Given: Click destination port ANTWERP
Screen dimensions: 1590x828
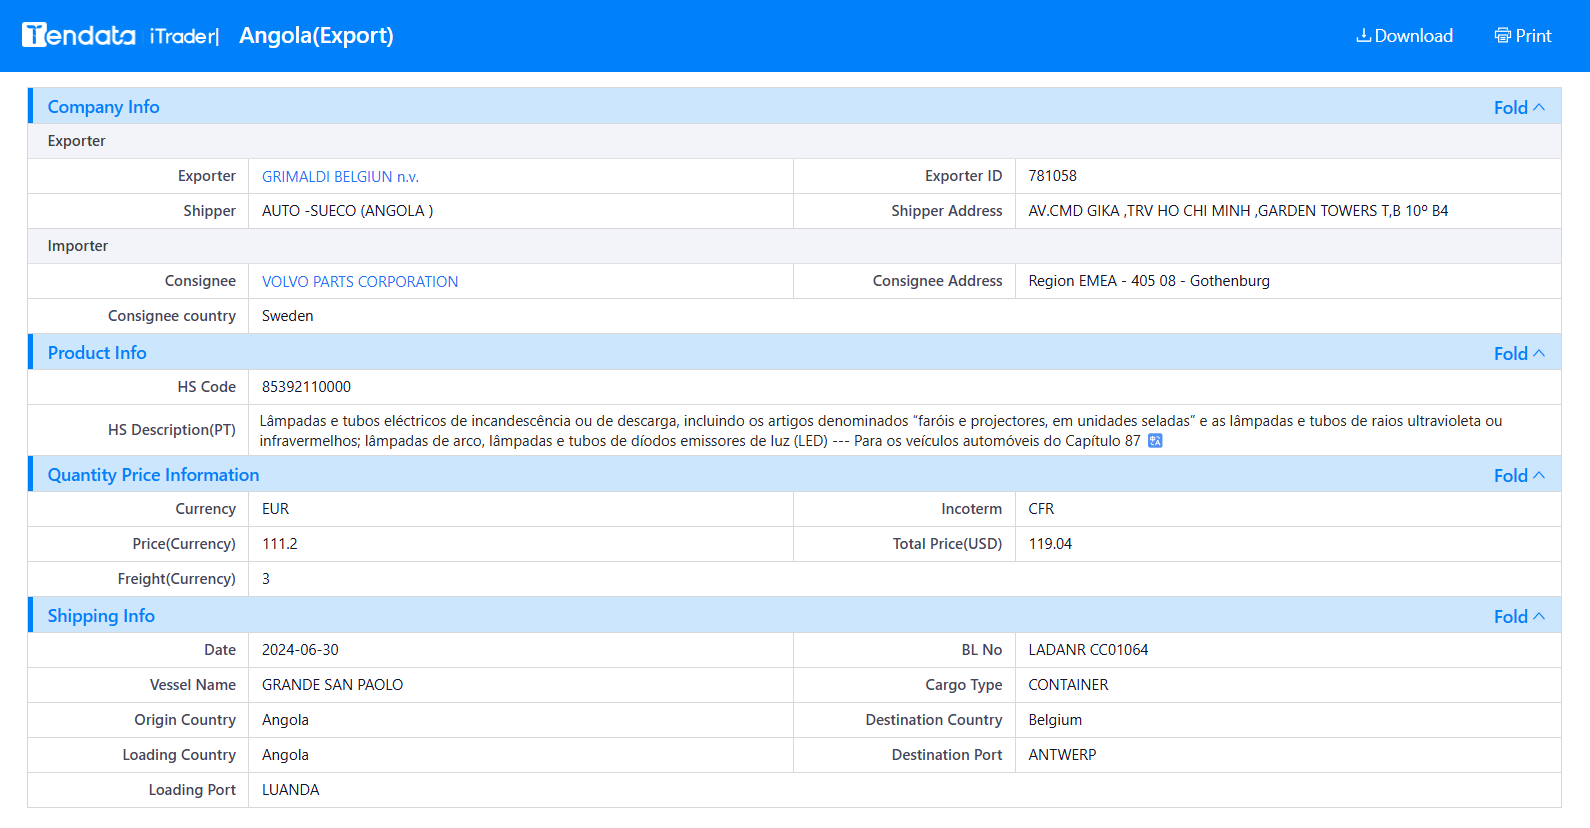Looking at the screenshot, I should [1062, 755].
